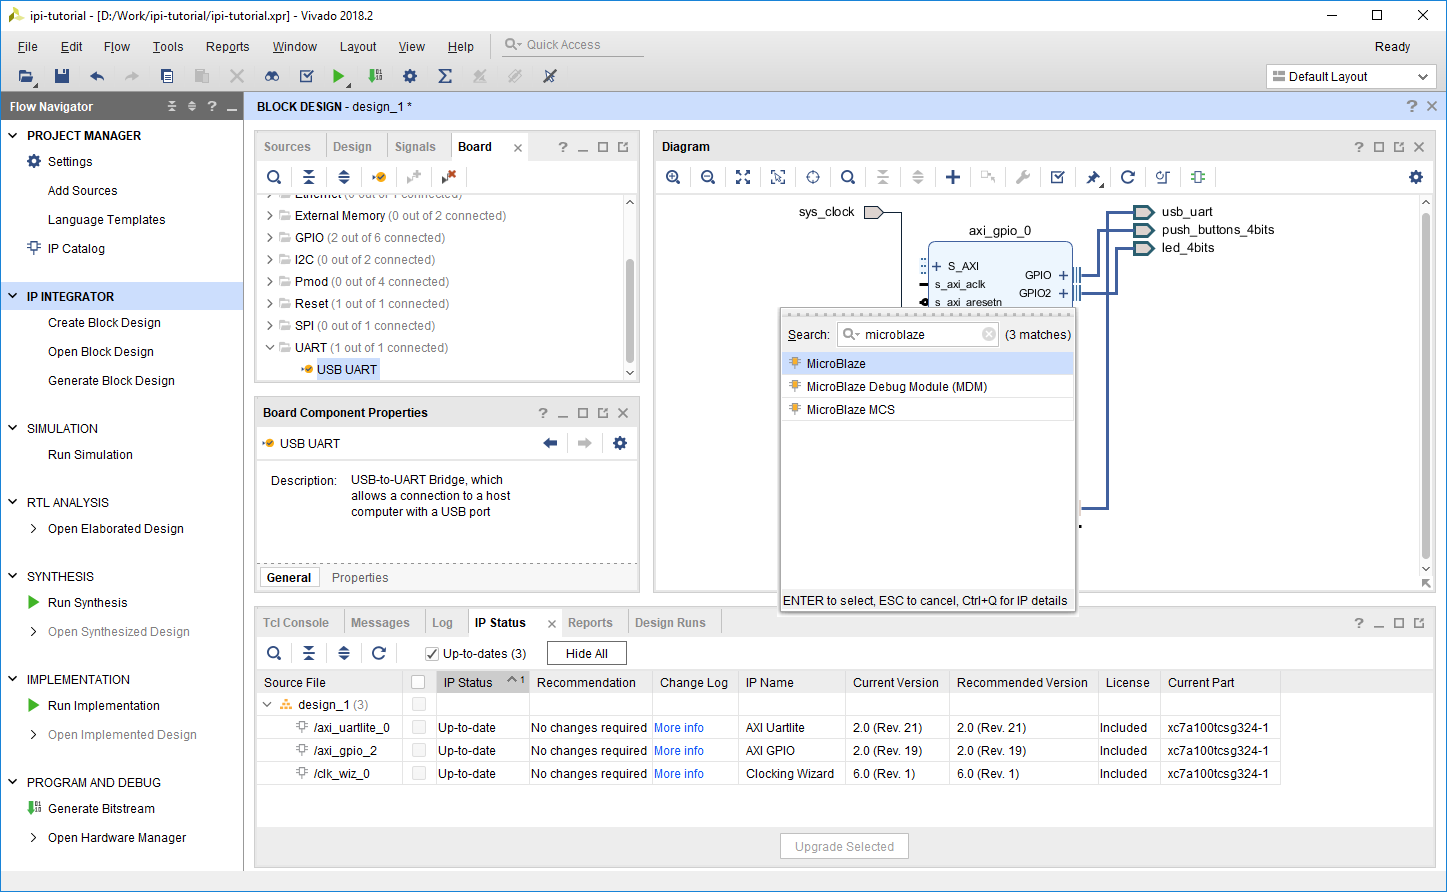Click the Validate Design checkmark in Diagram toolbar

pos(1058,177)
